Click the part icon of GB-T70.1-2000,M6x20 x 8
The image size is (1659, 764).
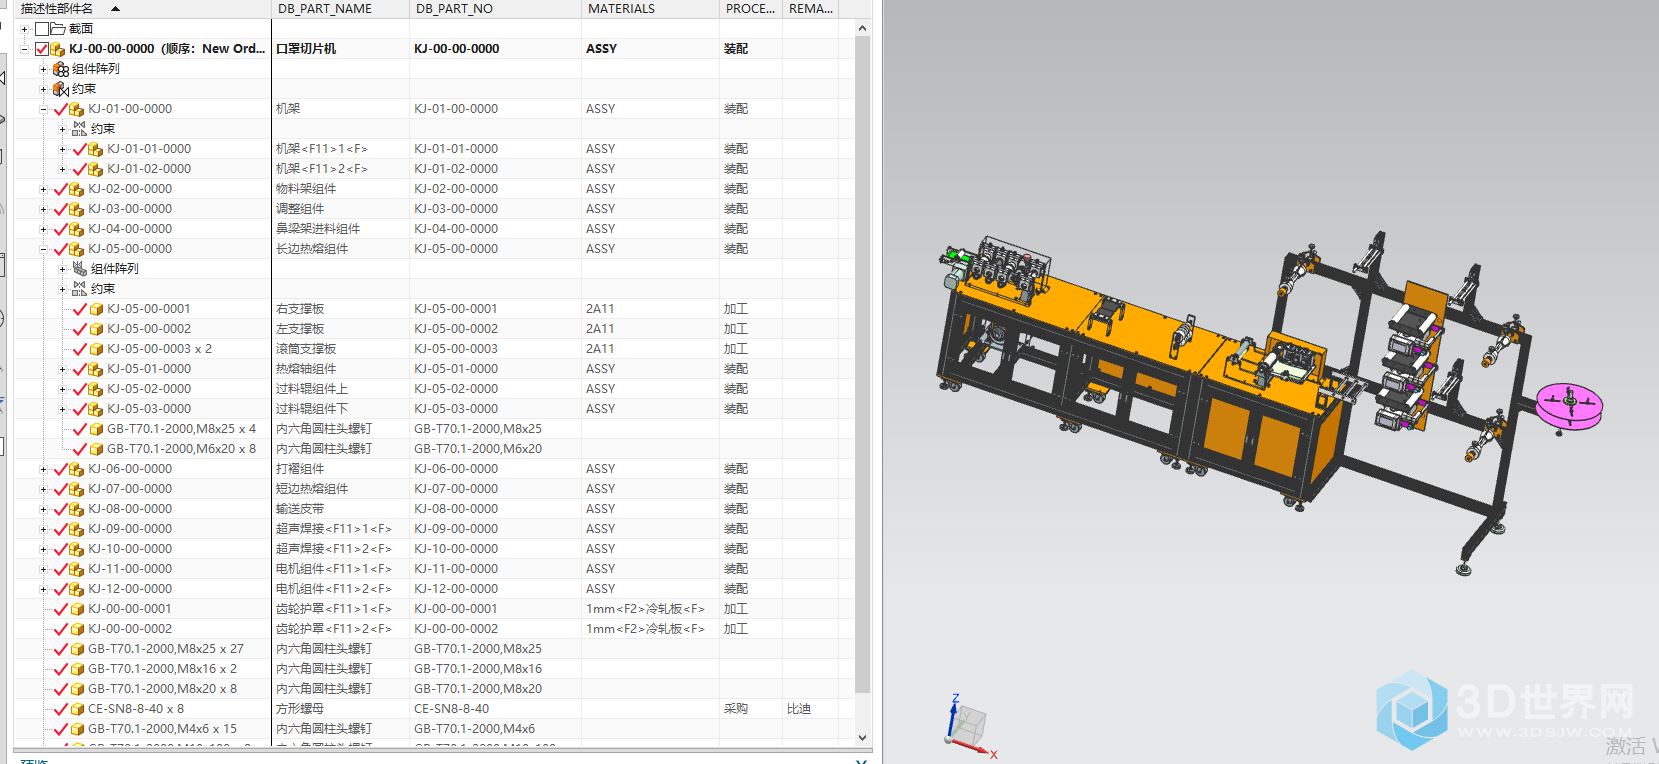pyautogui.click(x=96, y=449)
